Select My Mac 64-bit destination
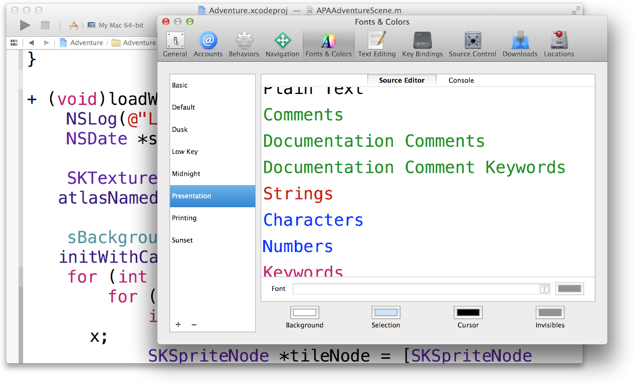This screenshot has height=384, width=634. point(116,25)
